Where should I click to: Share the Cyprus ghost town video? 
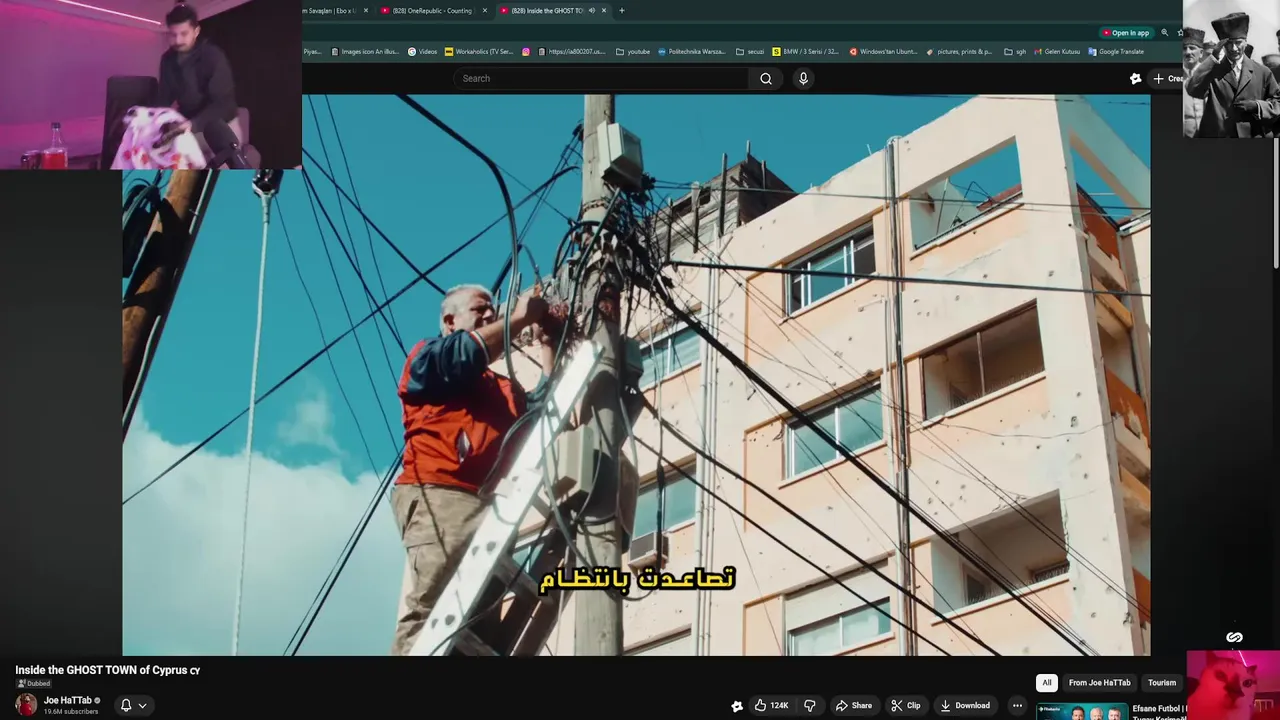[854, 705]
